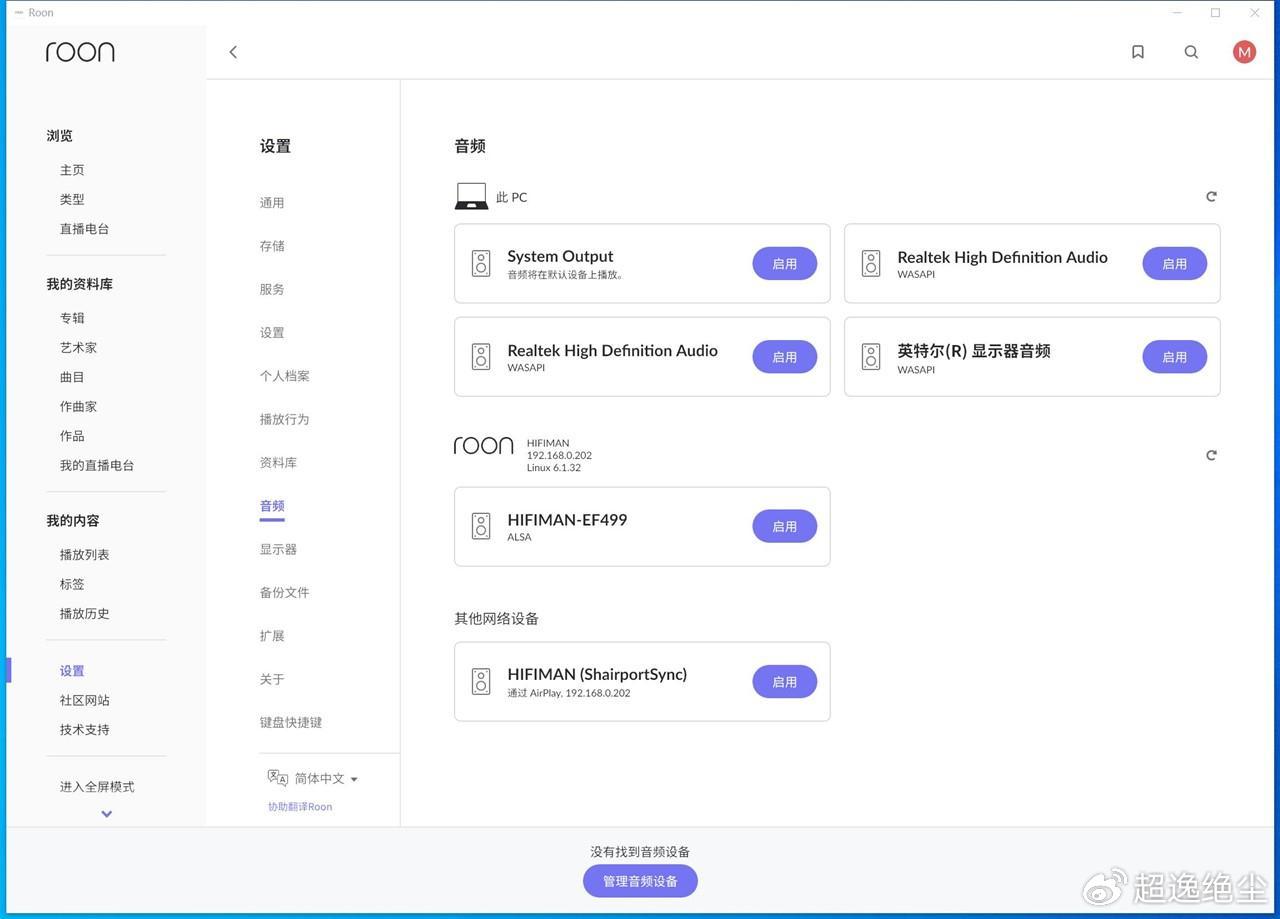Image resolution: width=1280 pixels, height=919 pixels.
Task: Go to 专辑 in my library
Action: [x=72, y=318]
